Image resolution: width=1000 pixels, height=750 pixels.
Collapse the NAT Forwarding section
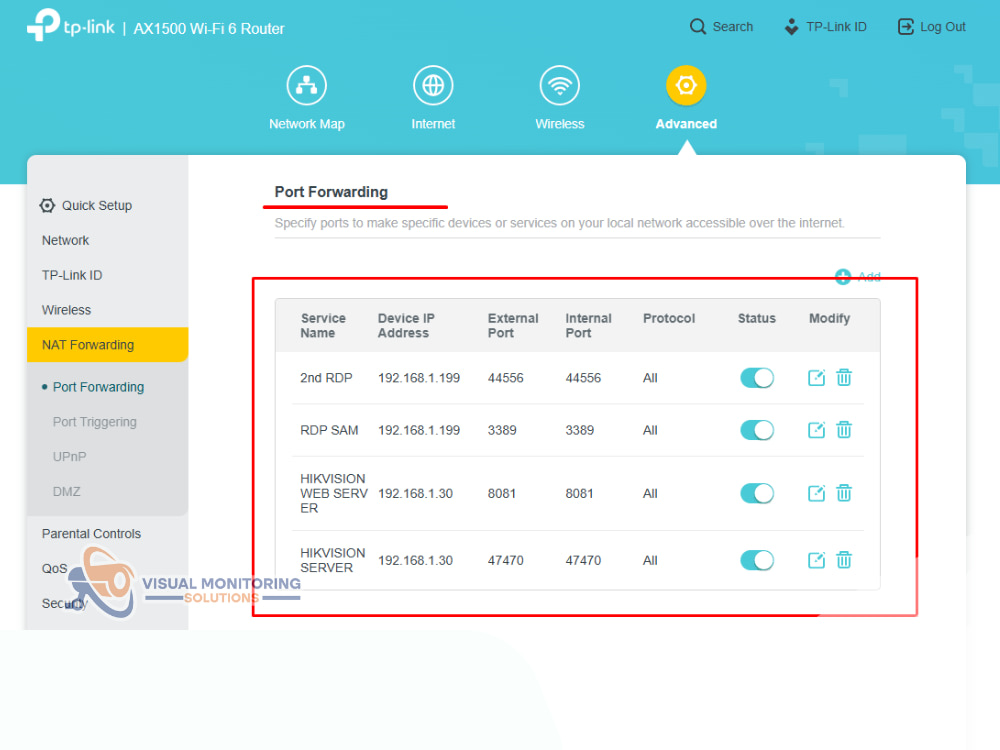(107, 344)
